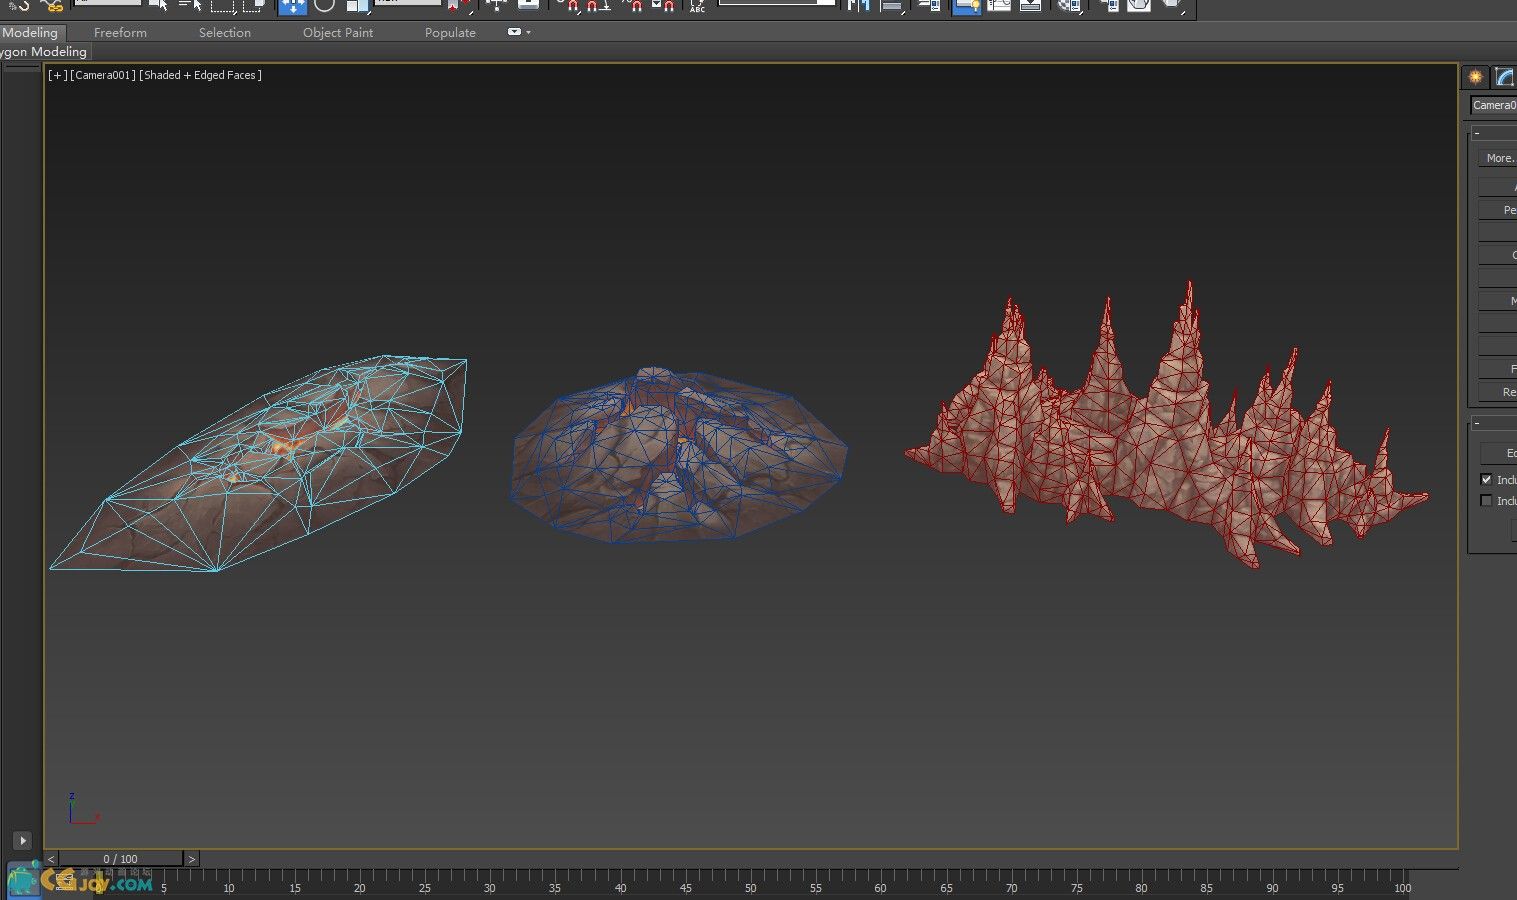
Task: Activate the Select and Scale tool
Action: click(358, 5)
